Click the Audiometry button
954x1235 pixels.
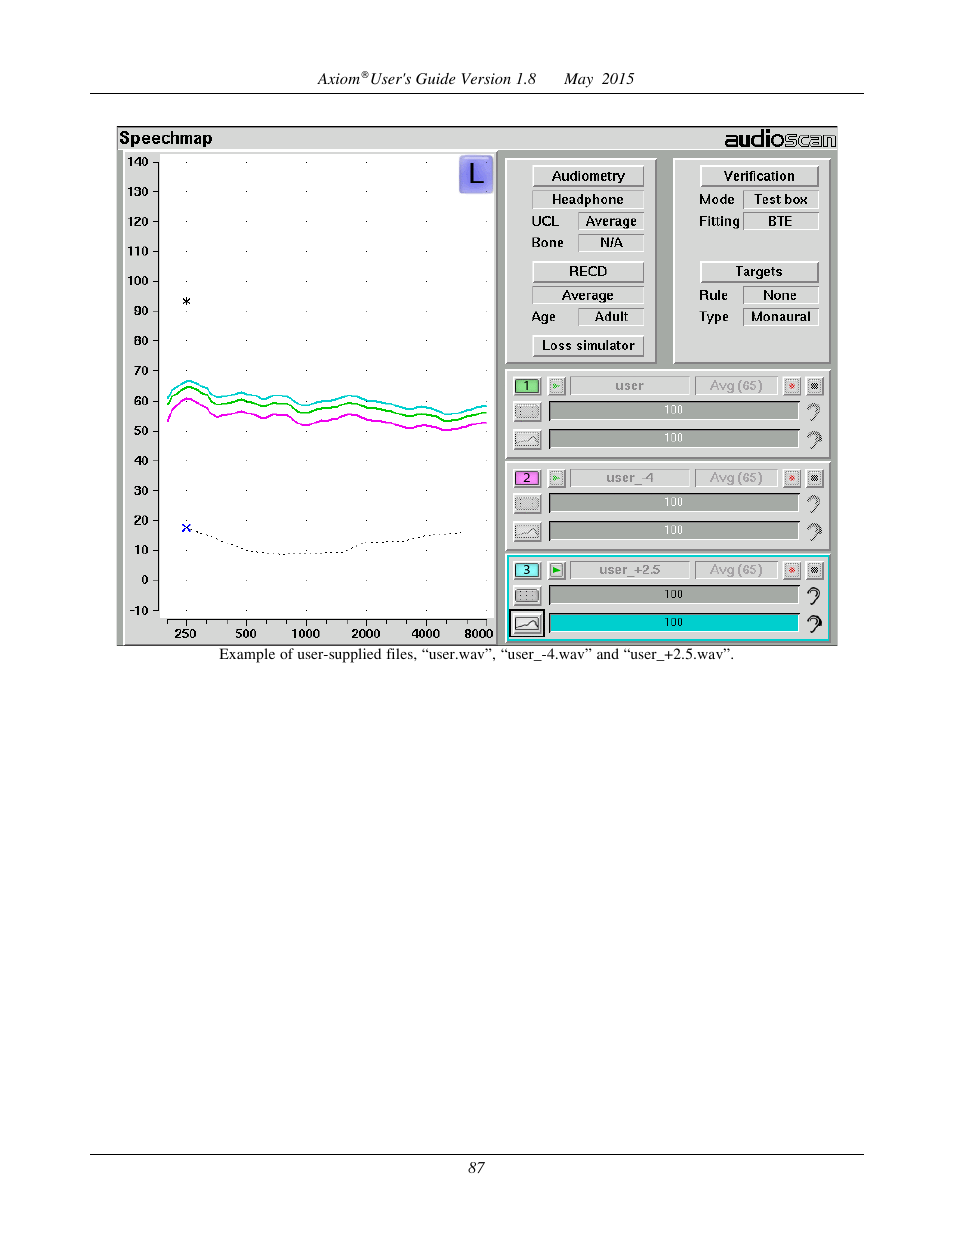588,176
